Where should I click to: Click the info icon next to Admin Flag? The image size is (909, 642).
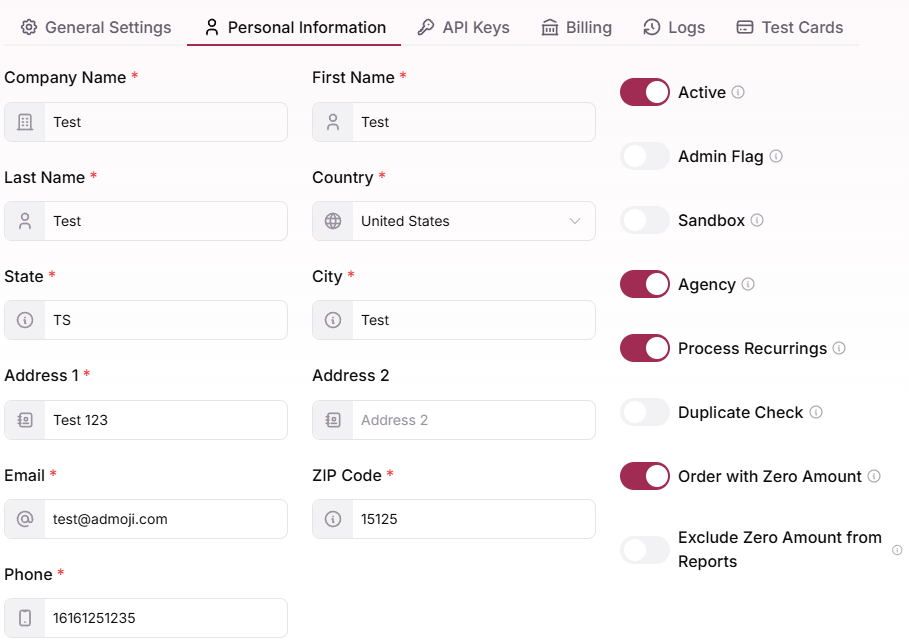[x=776, y=156]
